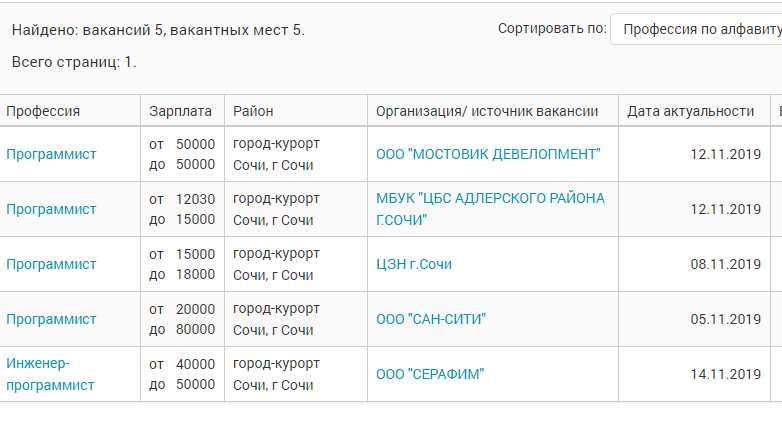Open the "Инженер-программист" vacancy link

coord(50,374)
